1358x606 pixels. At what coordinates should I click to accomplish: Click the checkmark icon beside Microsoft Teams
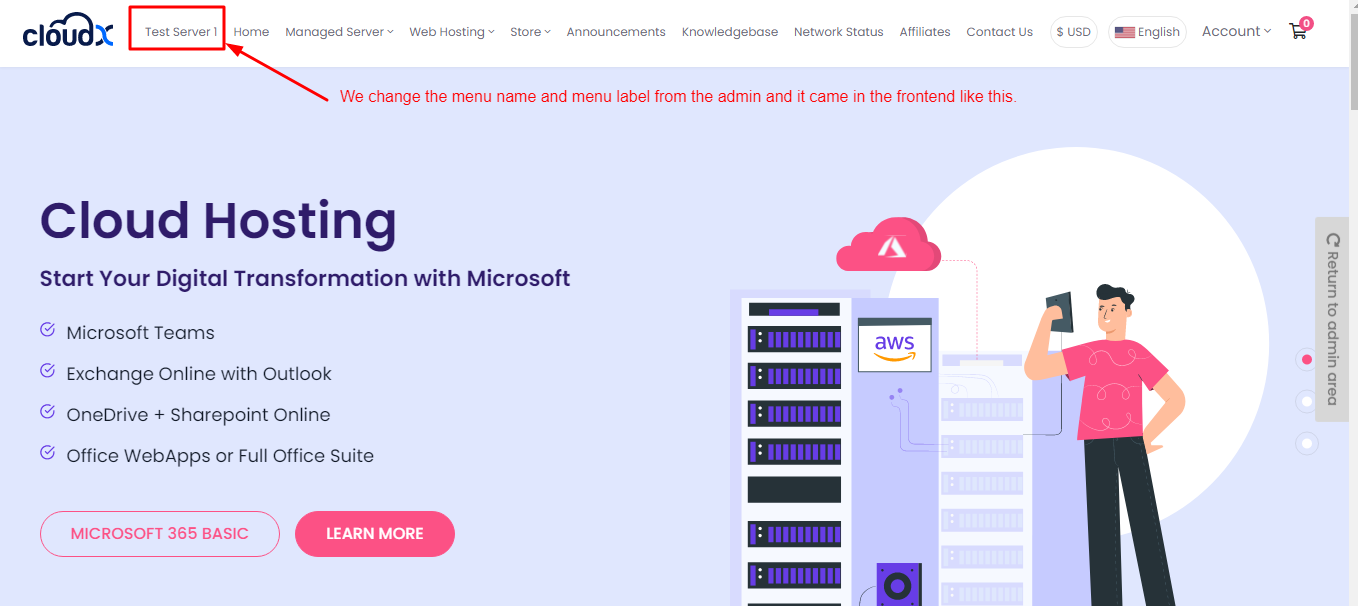47,330
